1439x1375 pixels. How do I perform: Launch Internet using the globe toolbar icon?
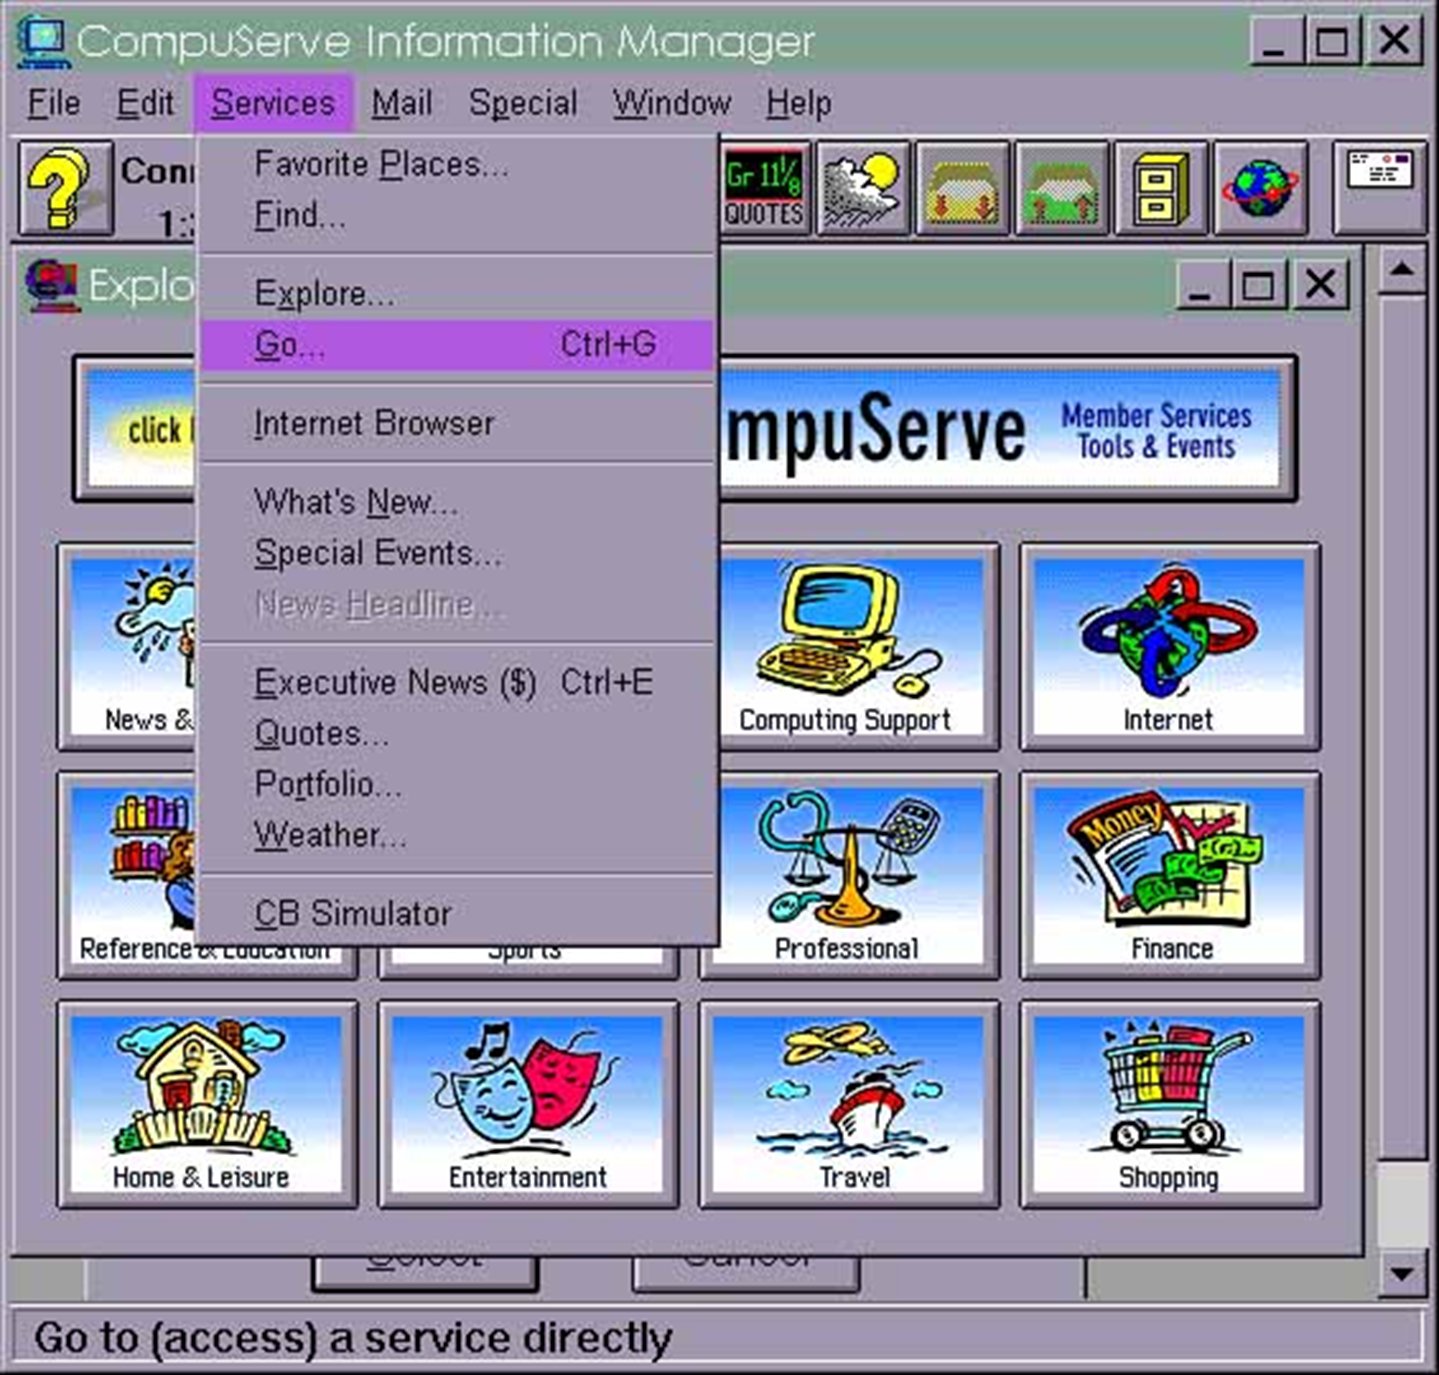tap(1260, 188)
